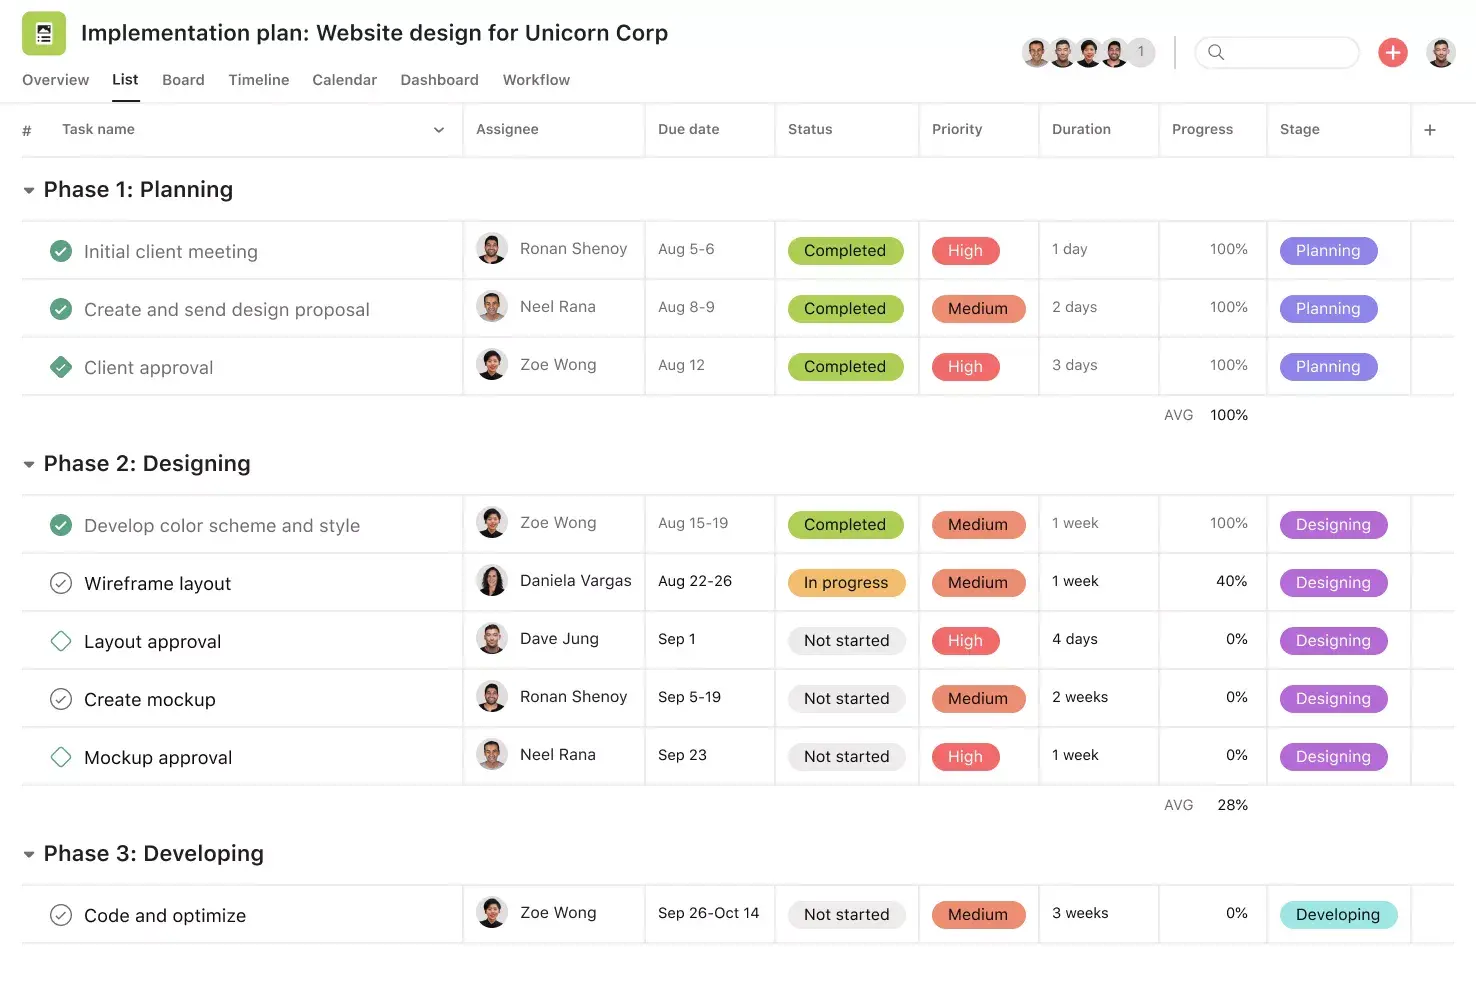
Task: Click the green project icon
Action: [43, 32]
